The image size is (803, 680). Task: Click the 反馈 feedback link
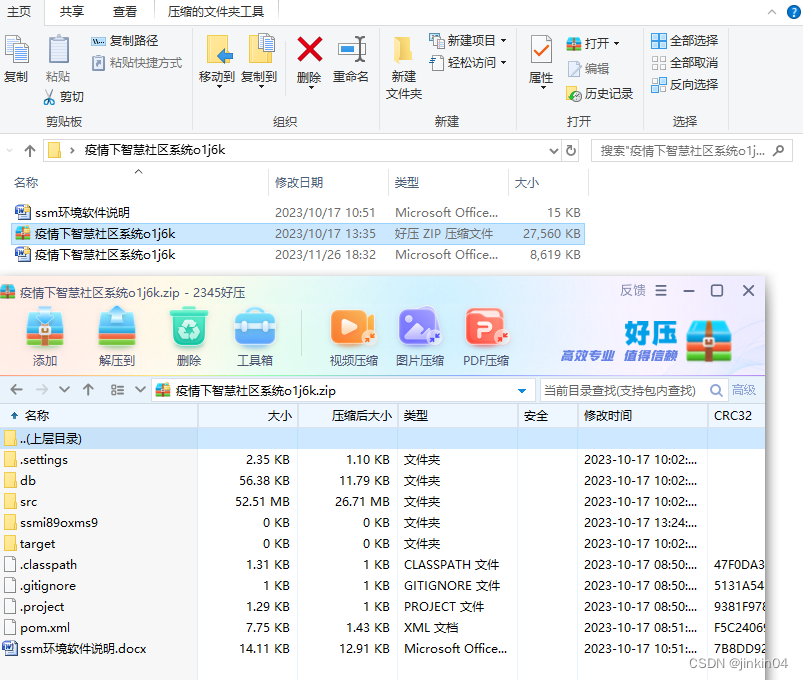(x=632, y=290)
